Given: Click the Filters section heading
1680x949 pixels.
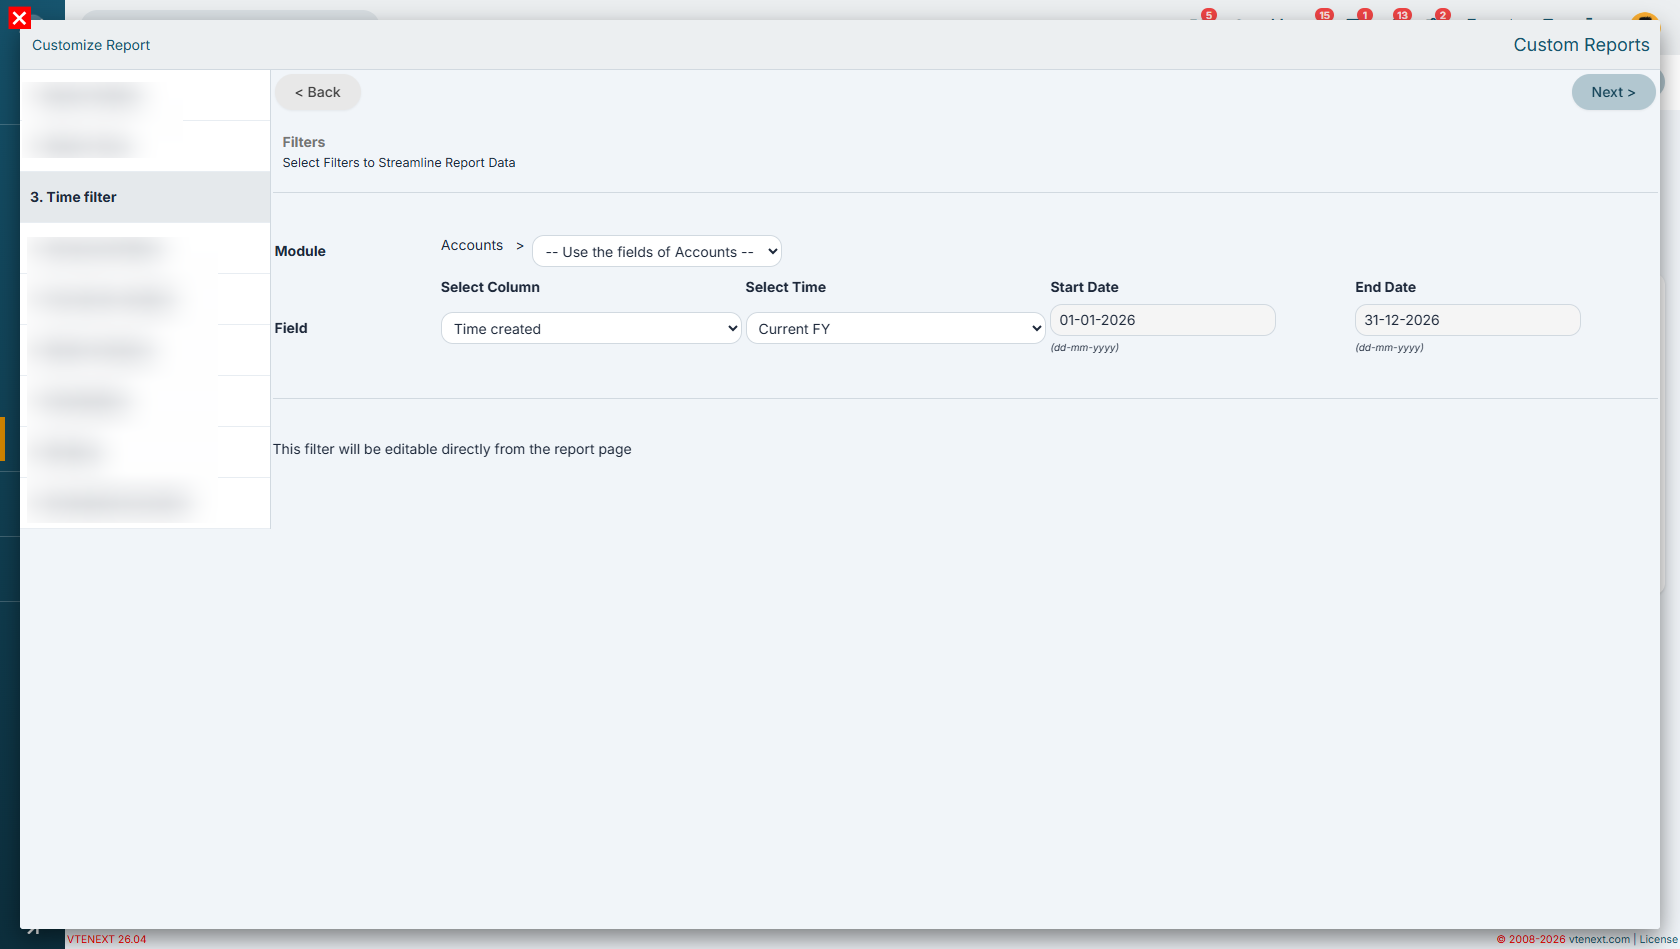Looking at the screenshot, I should (304, 142).
